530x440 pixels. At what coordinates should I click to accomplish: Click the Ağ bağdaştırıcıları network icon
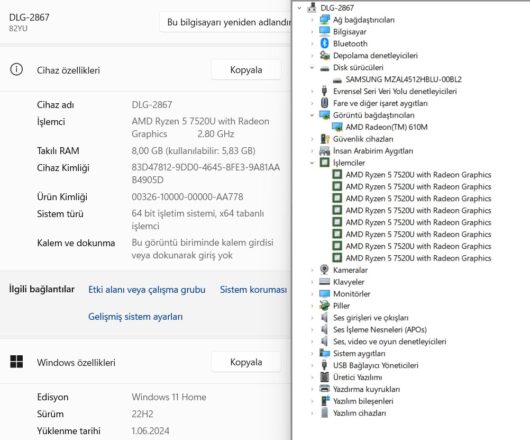[324, 20]
